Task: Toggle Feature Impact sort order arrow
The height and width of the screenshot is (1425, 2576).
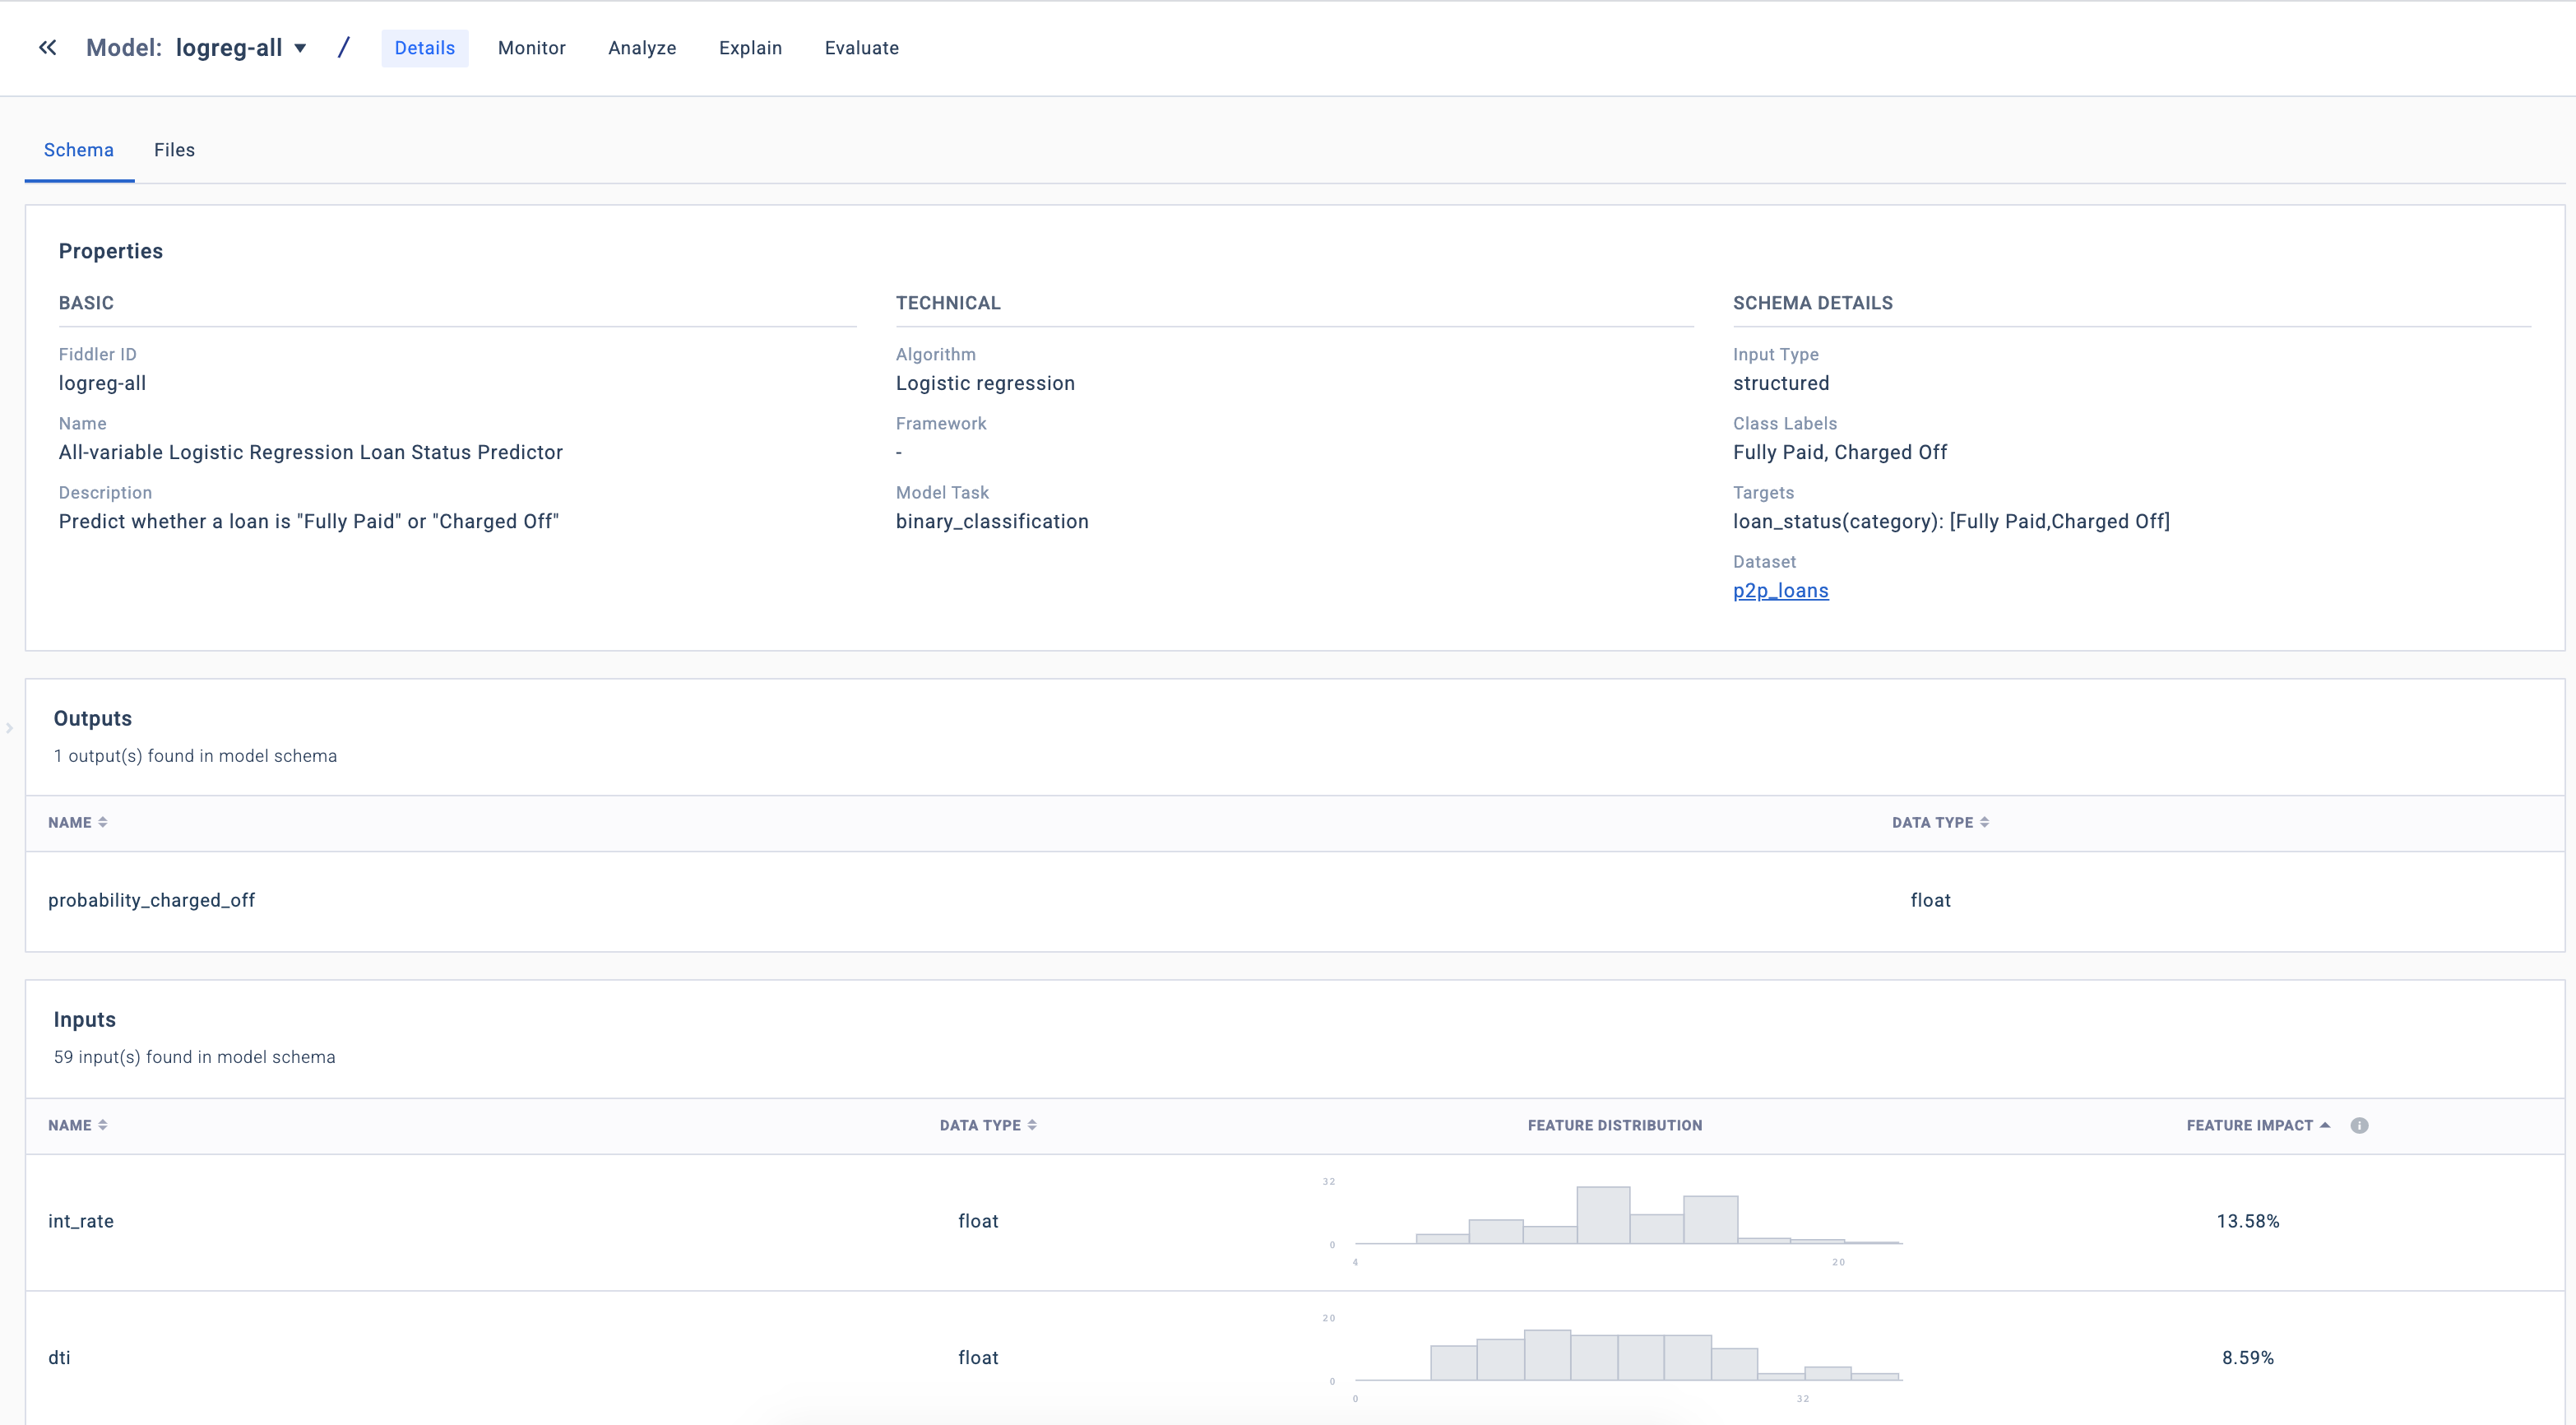Action: click(2325, 1125)
